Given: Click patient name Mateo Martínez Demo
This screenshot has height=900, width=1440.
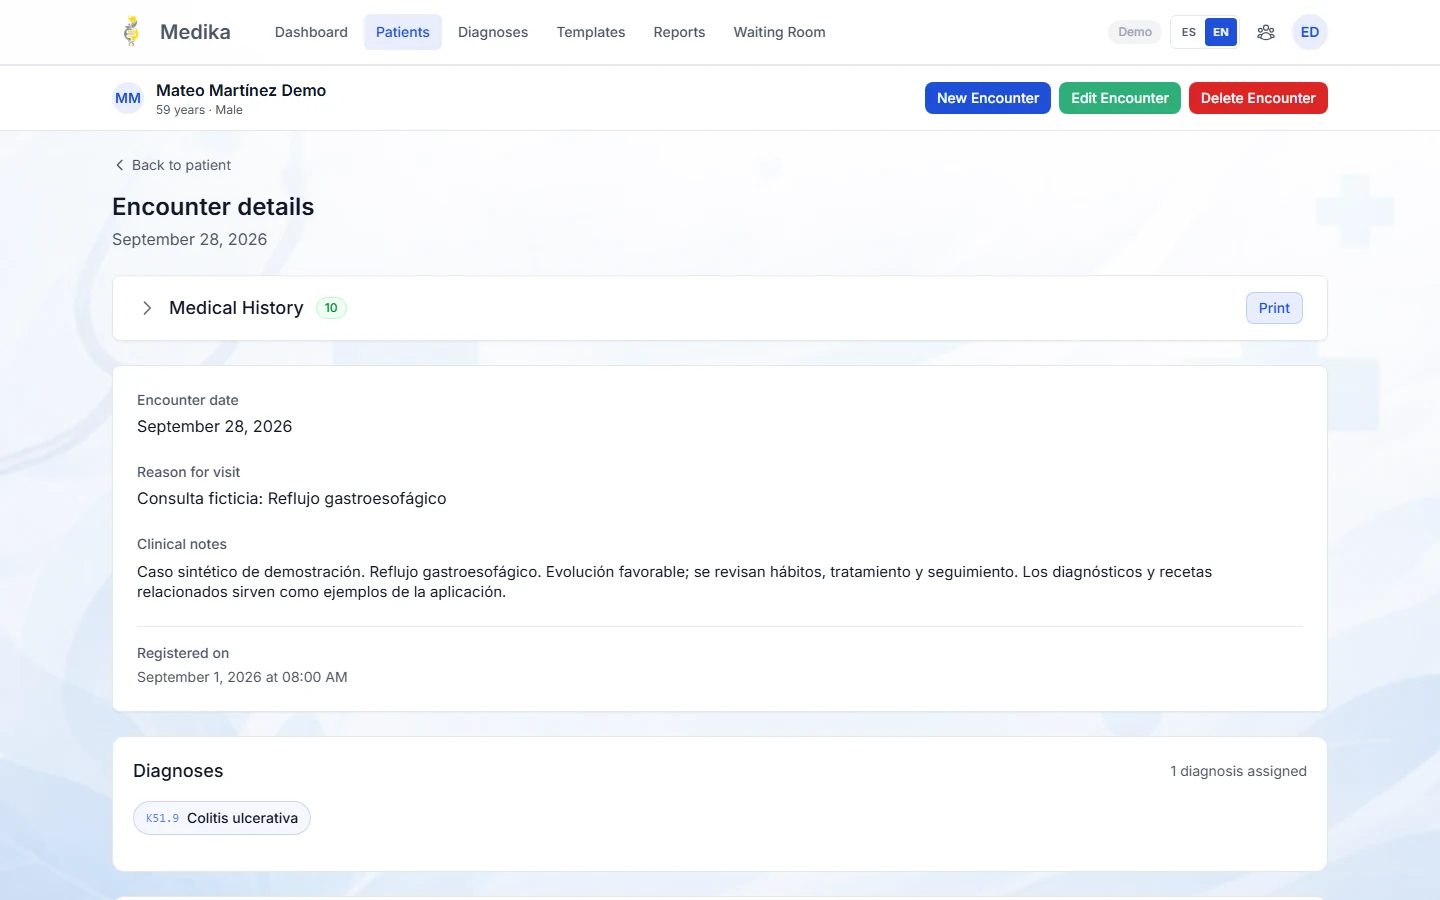Looking at the screenshot, I should pos(241,90).
